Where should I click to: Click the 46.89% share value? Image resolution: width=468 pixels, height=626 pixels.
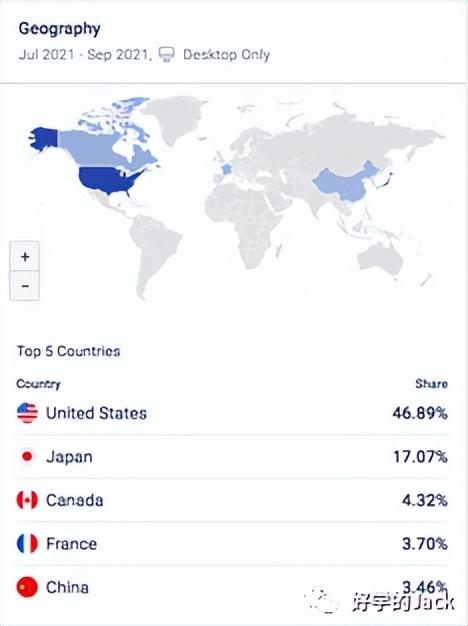[420, 413]
